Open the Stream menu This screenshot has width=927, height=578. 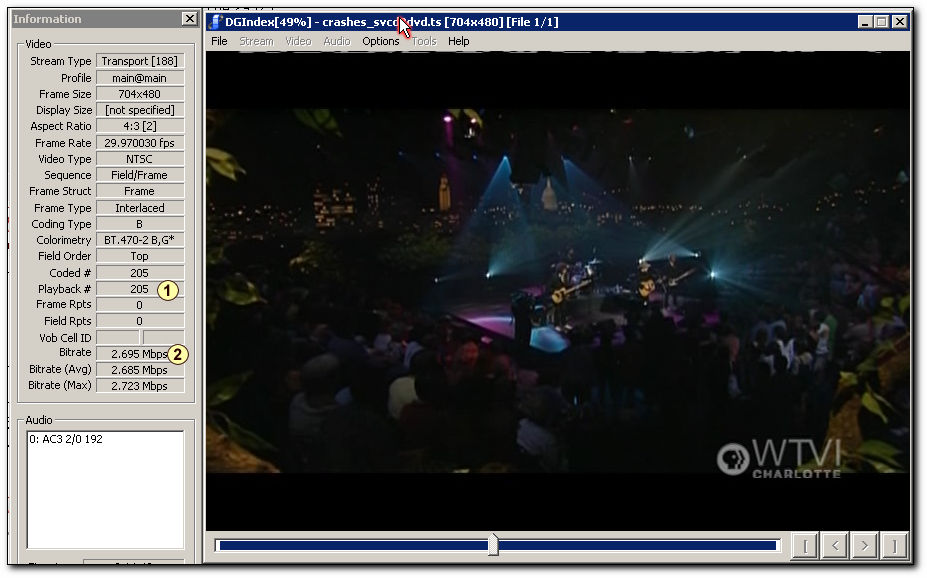pyautogui.click(x=256, y=41)
